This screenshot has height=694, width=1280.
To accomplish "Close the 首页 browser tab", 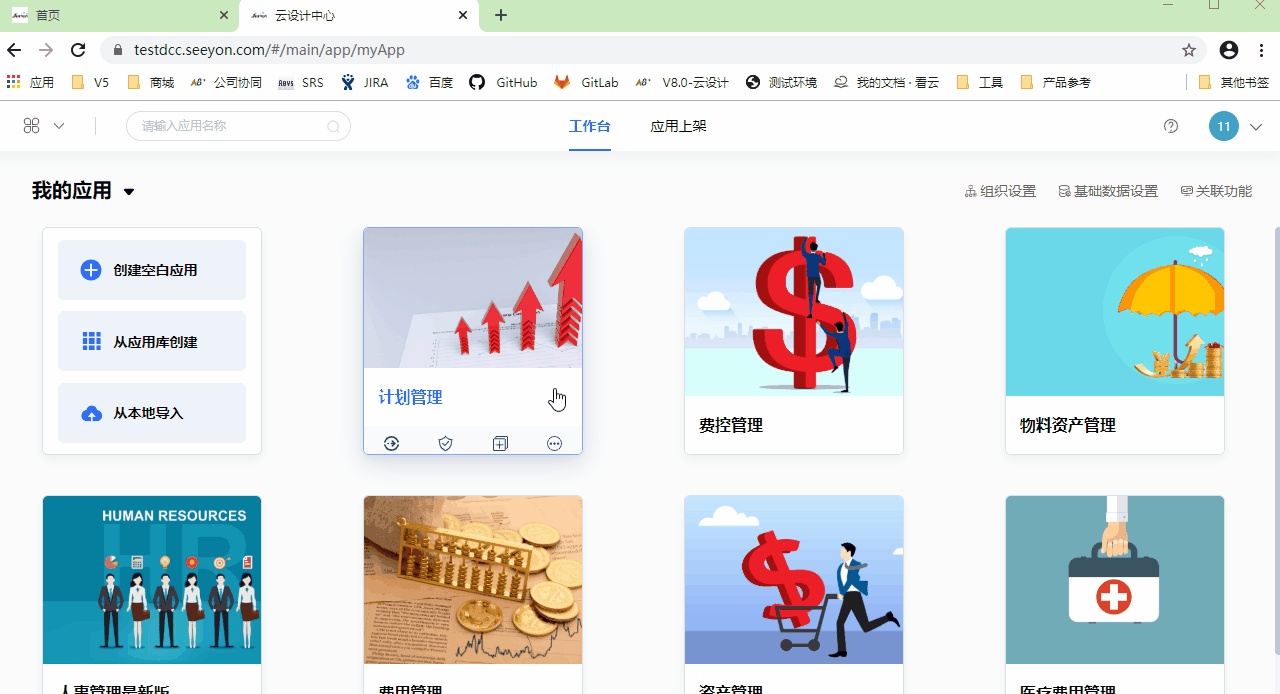I will tap(224, 15).
